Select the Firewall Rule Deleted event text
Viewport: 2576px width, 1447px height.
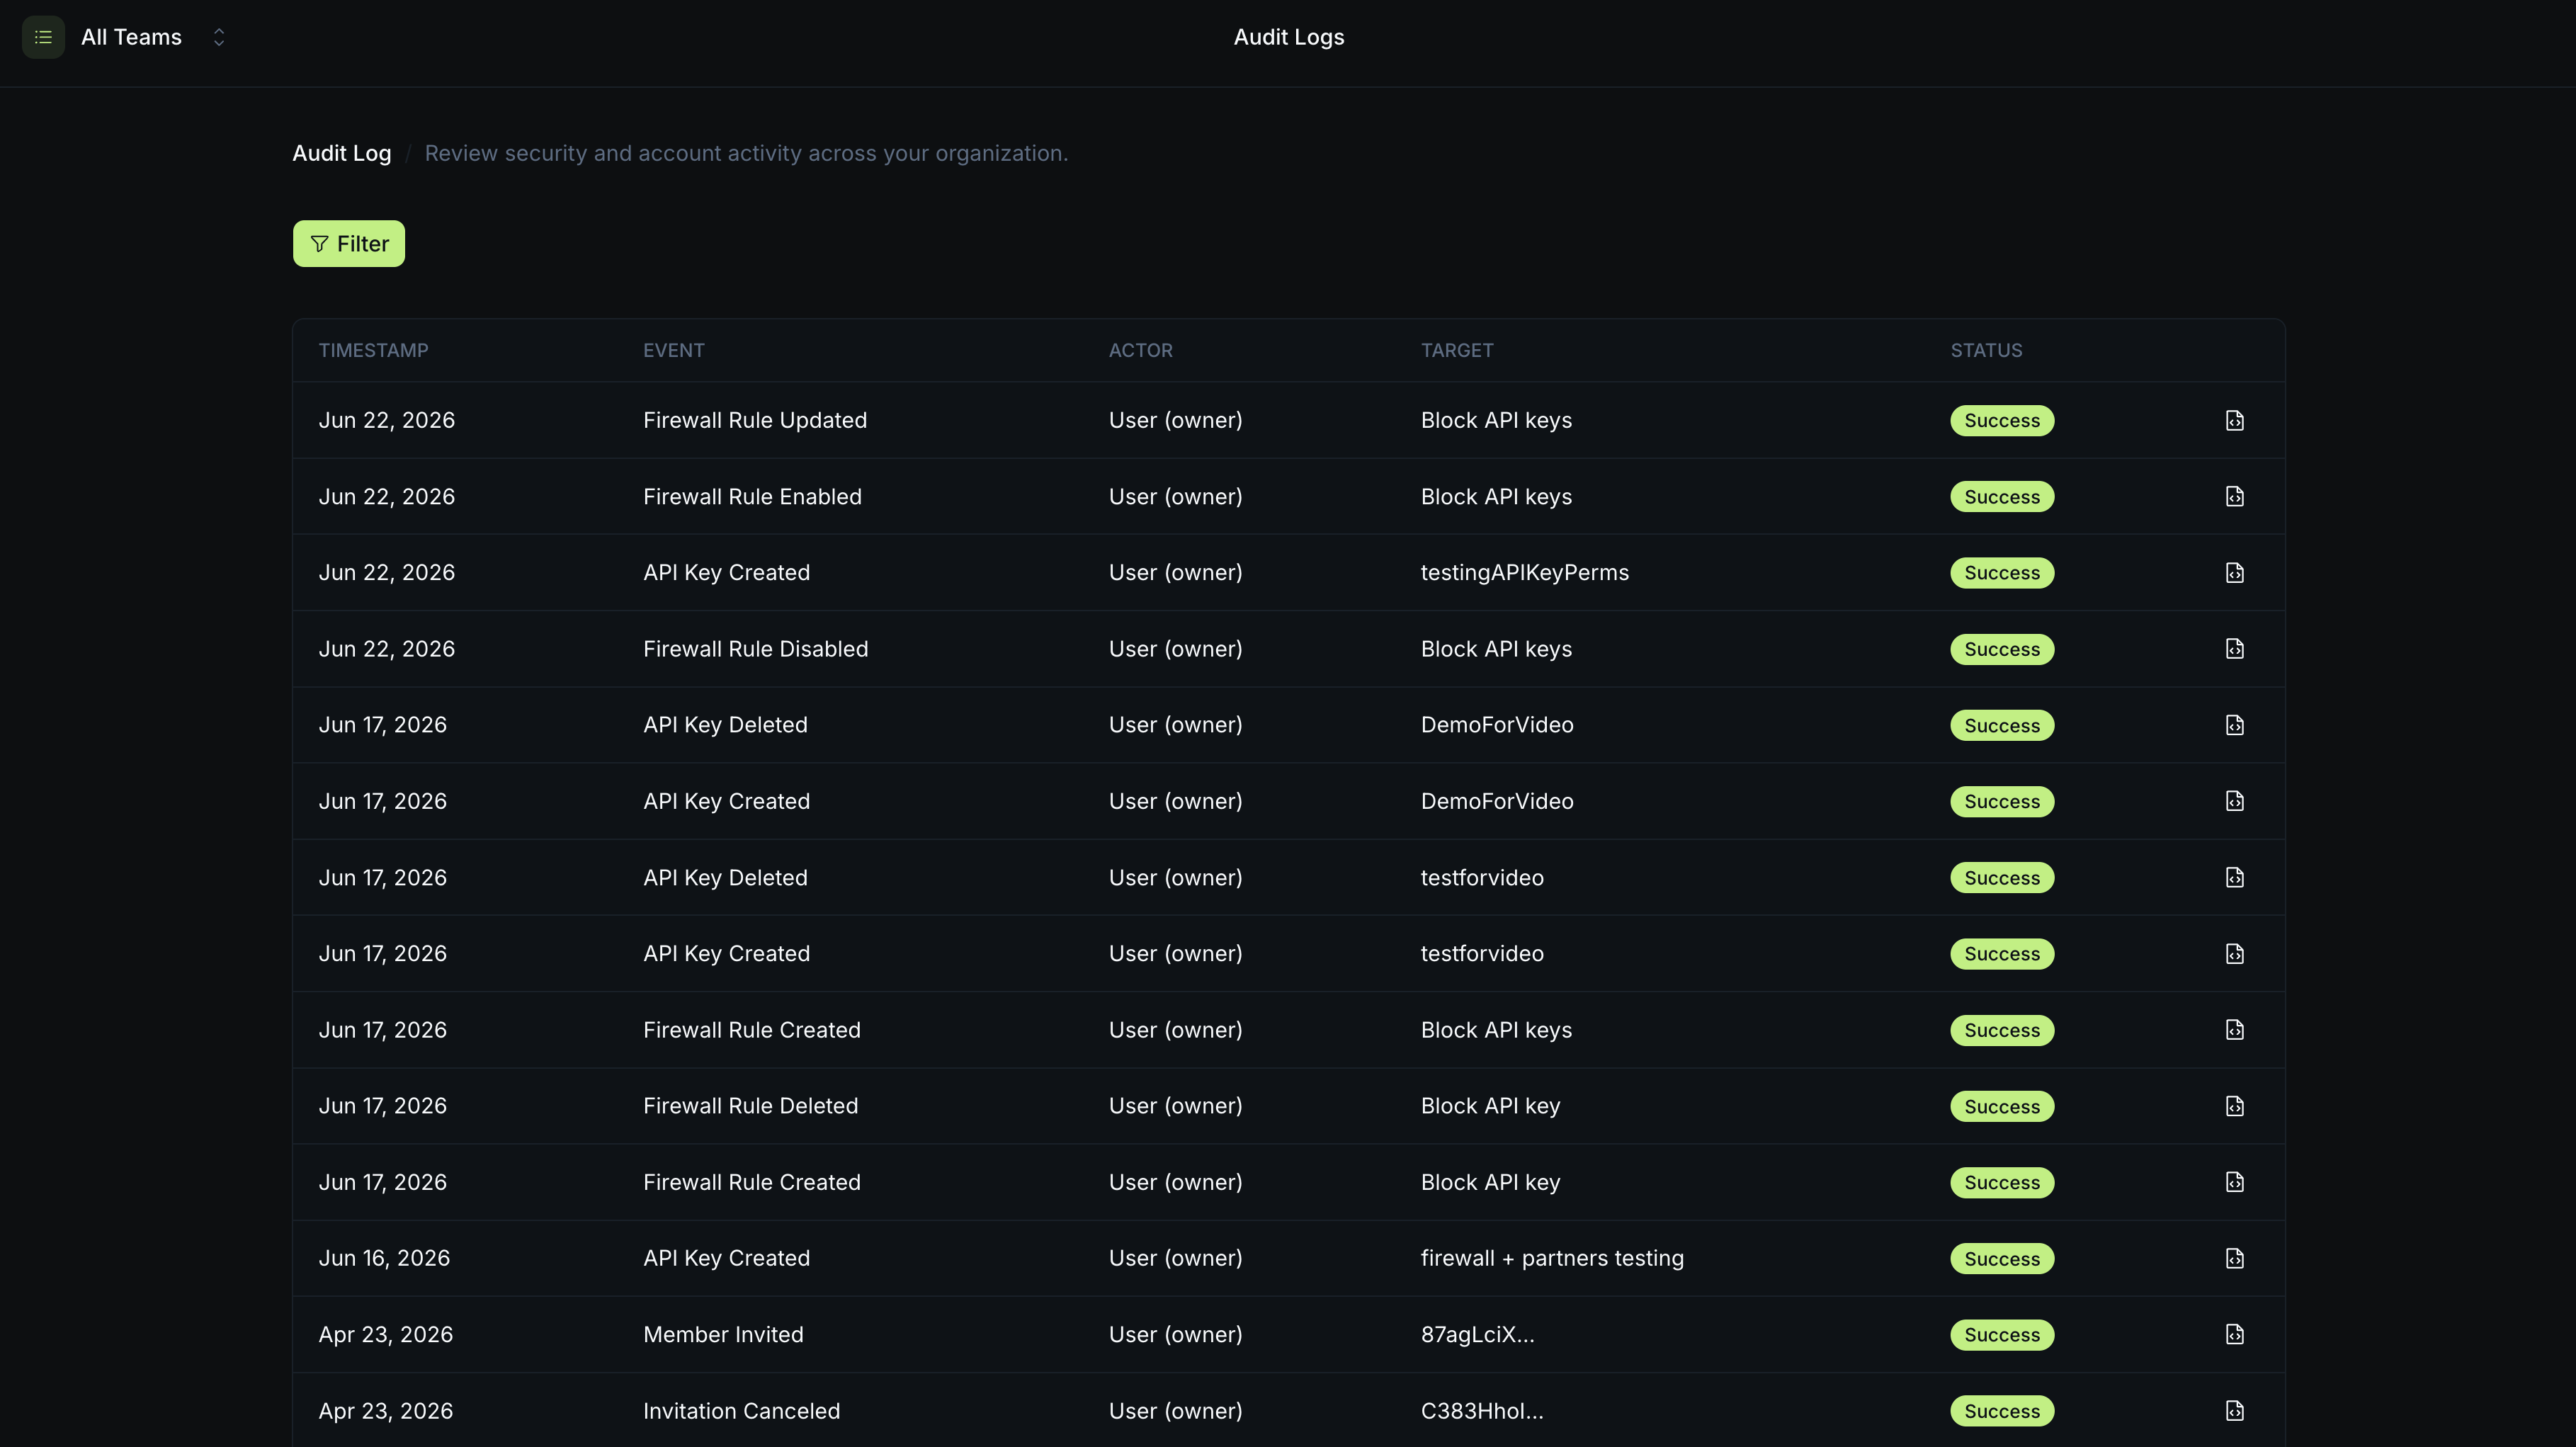(750, 1106)
